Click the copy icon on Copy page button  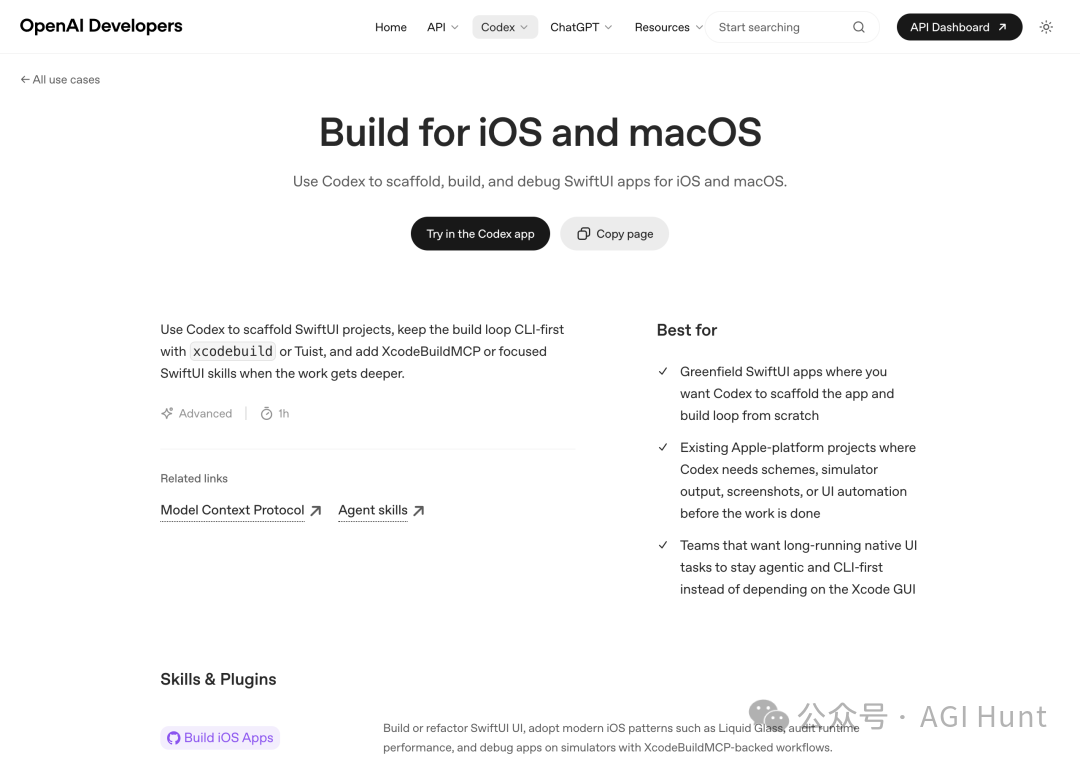tap(583, 233)
